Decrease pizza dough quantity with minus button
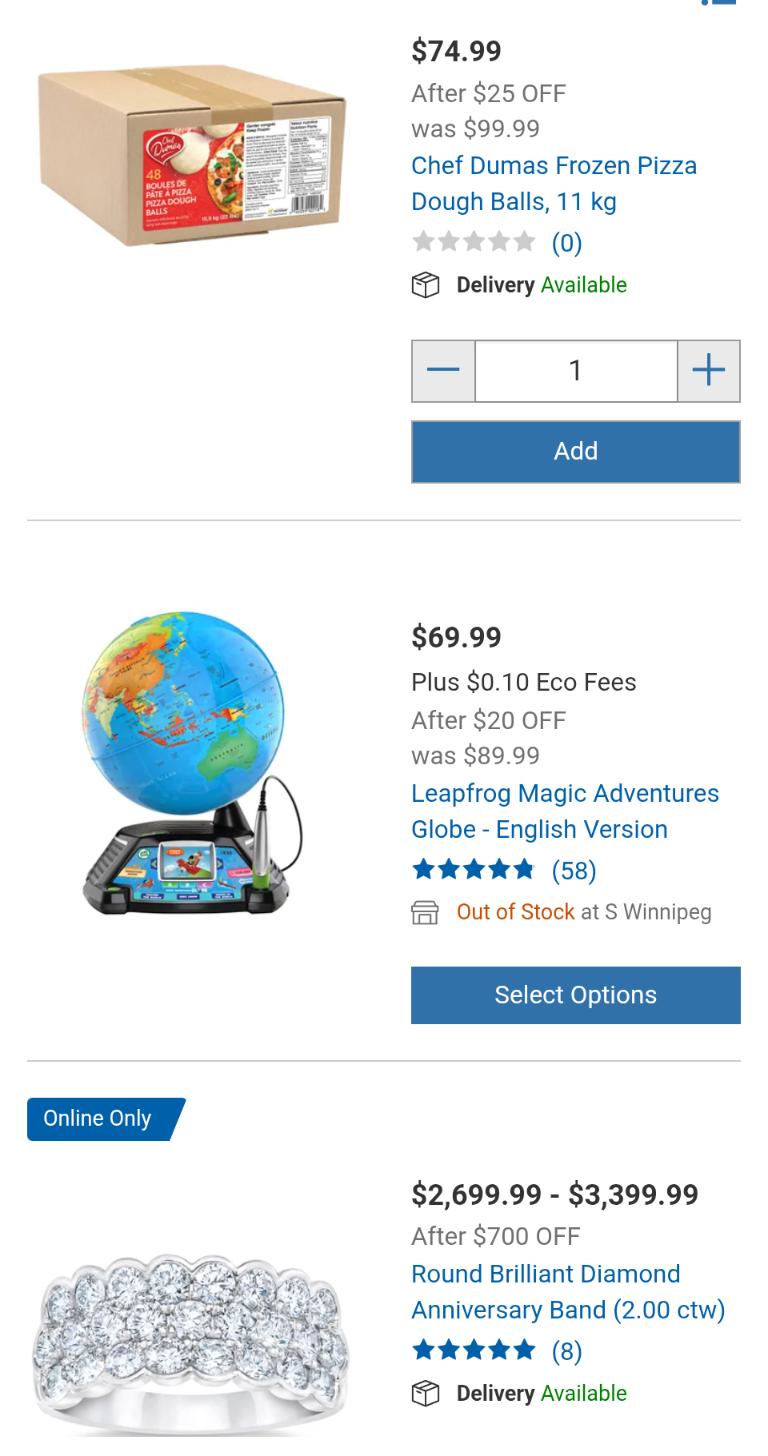Image resolution: width=768 pixels, height=1456 pixels. (x=443, y=371)
